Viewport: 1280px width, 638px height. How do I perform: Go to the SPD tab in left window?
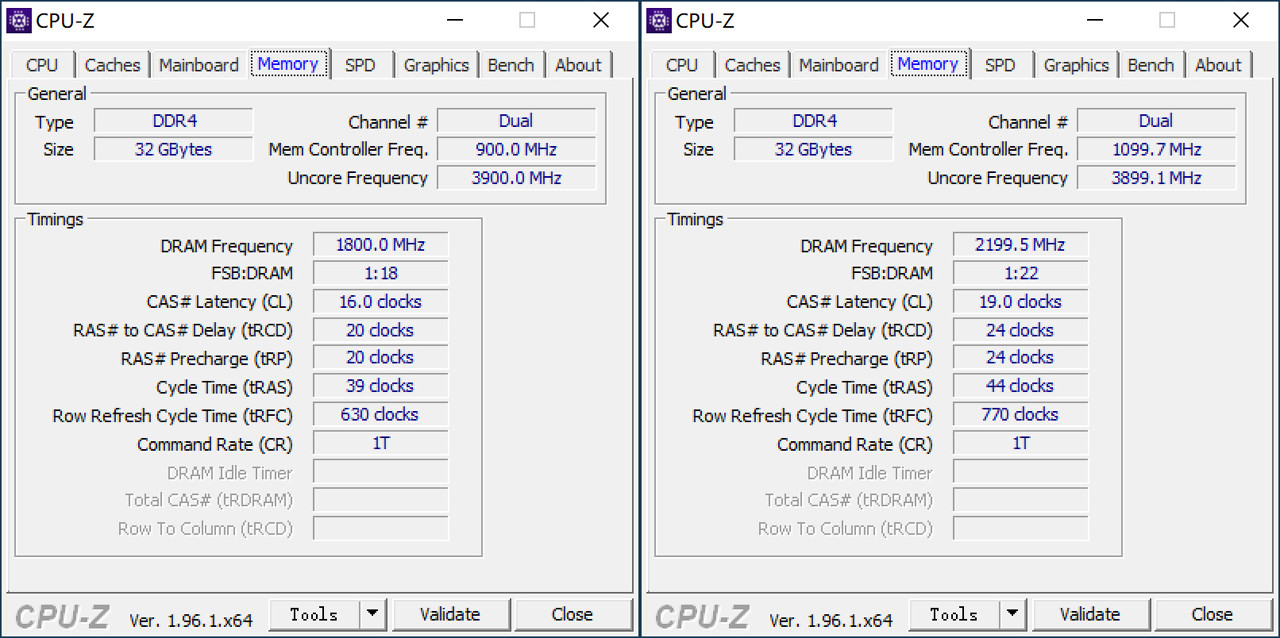coord(360,65)
